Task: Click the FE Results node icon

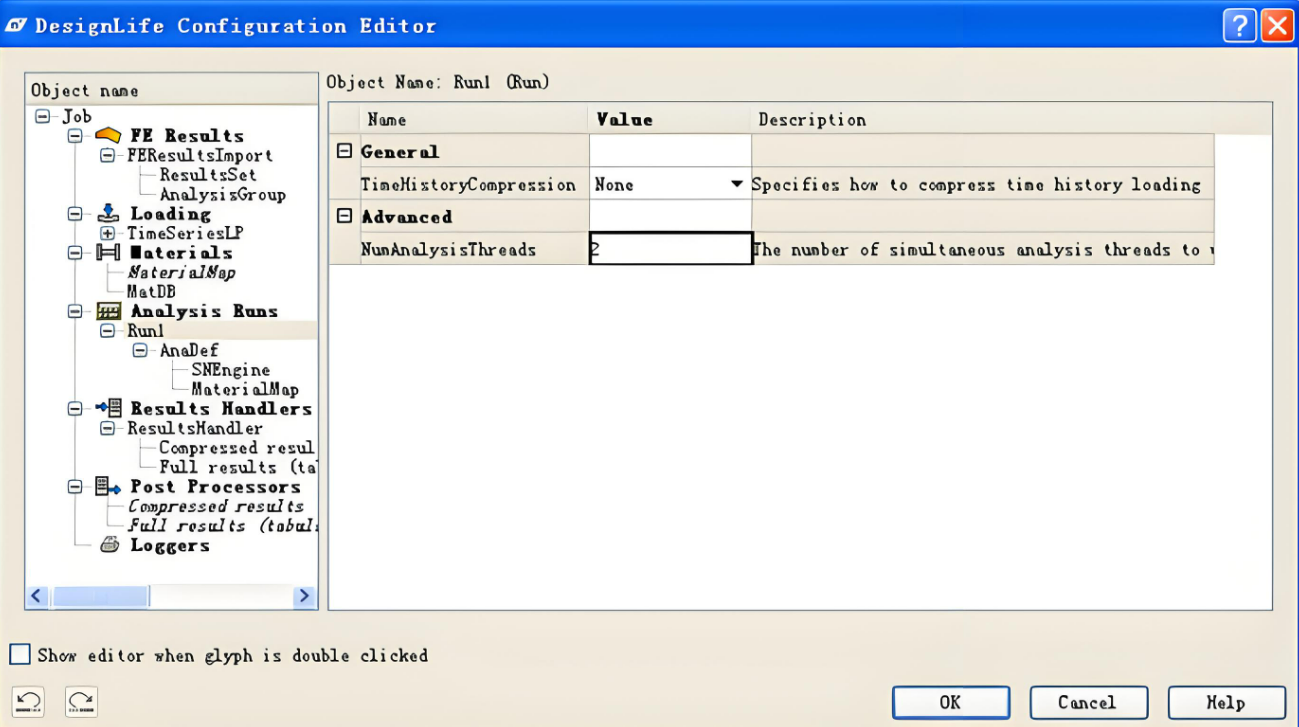Action: point(108,135)
